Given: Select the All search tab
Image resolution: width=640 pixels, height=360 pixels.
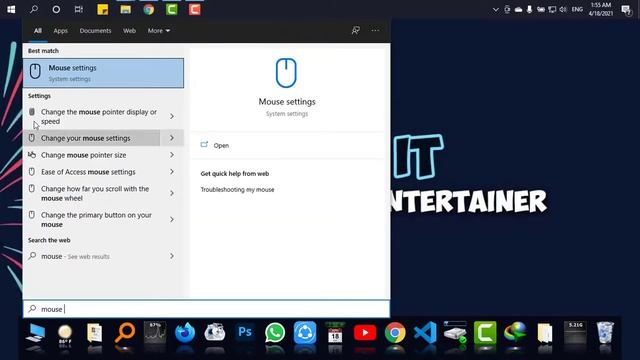Looking at the screenshot, I should [x=38, y=31].
